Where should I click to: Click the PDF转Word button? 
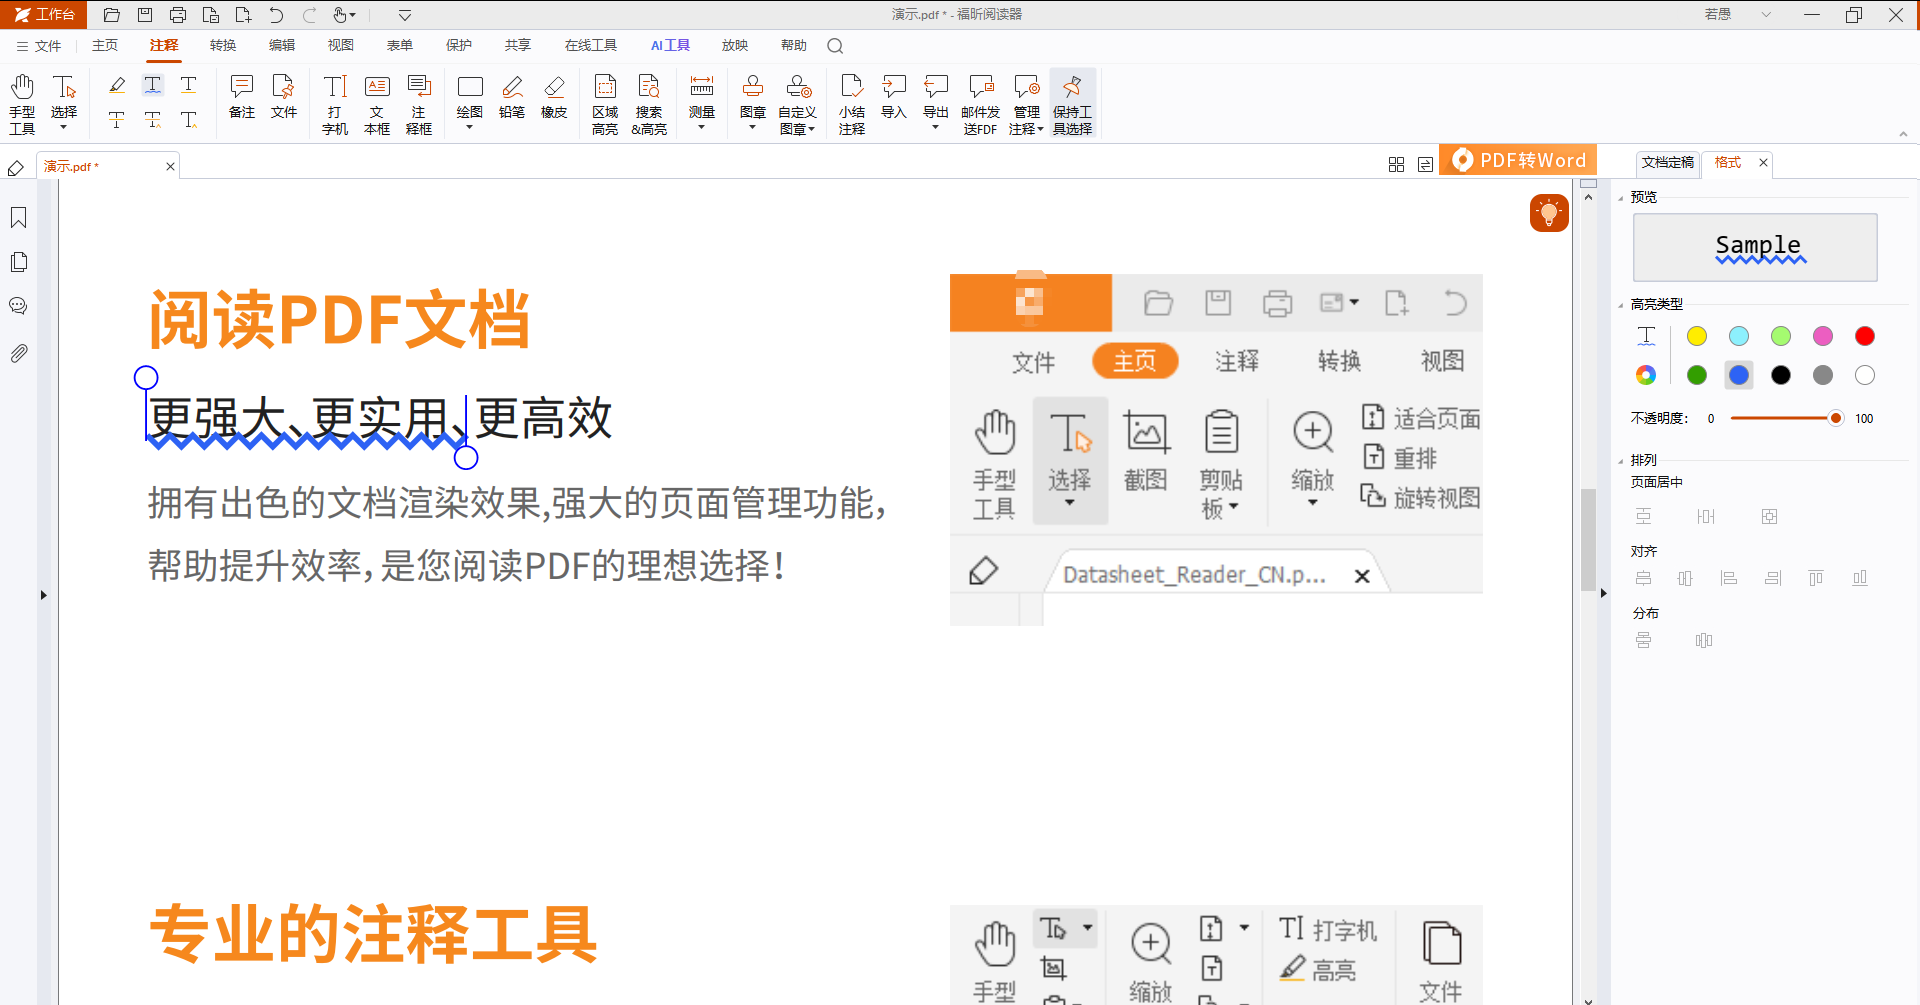point(1518,160)
